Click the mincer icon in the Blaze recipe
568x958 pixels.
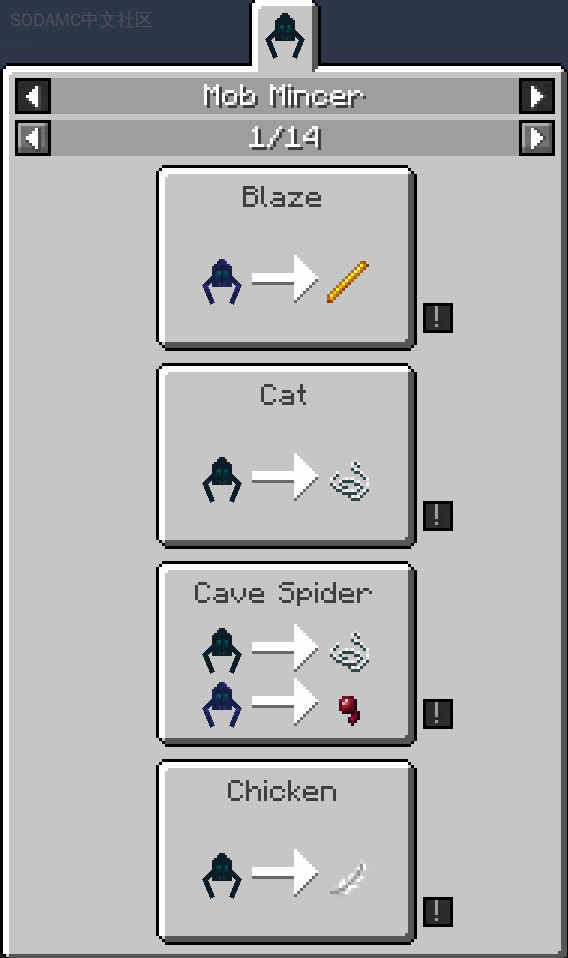coord(222,282)
